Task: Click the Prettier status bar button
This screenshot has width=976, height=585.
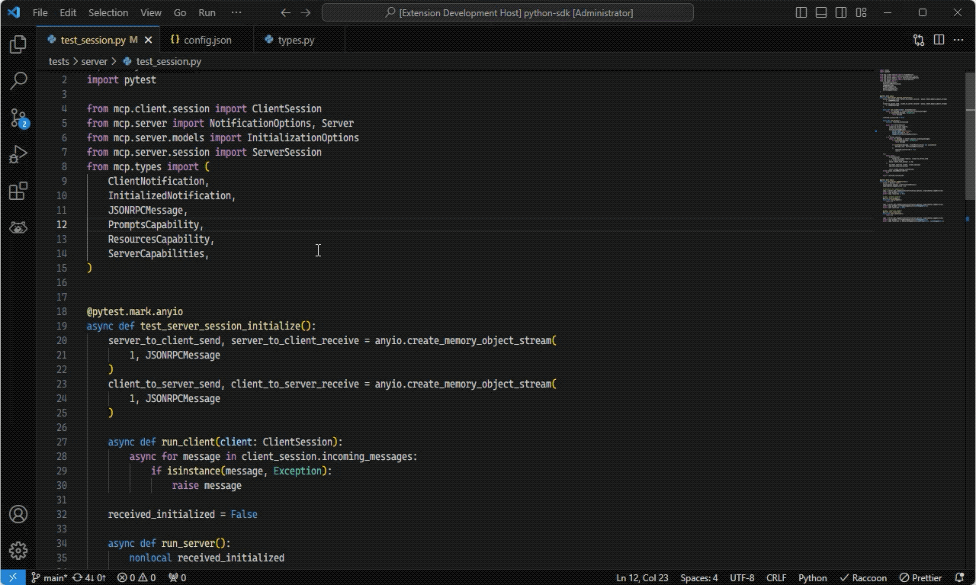Action: click(920, 577)
